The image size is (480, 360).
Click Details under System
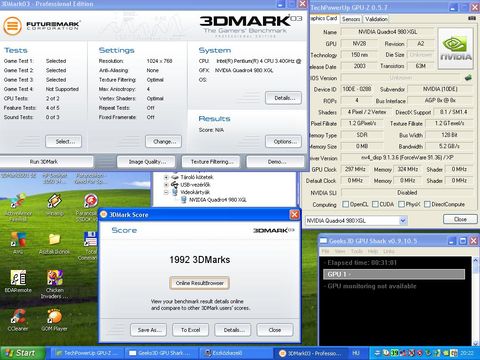(284, 98)
